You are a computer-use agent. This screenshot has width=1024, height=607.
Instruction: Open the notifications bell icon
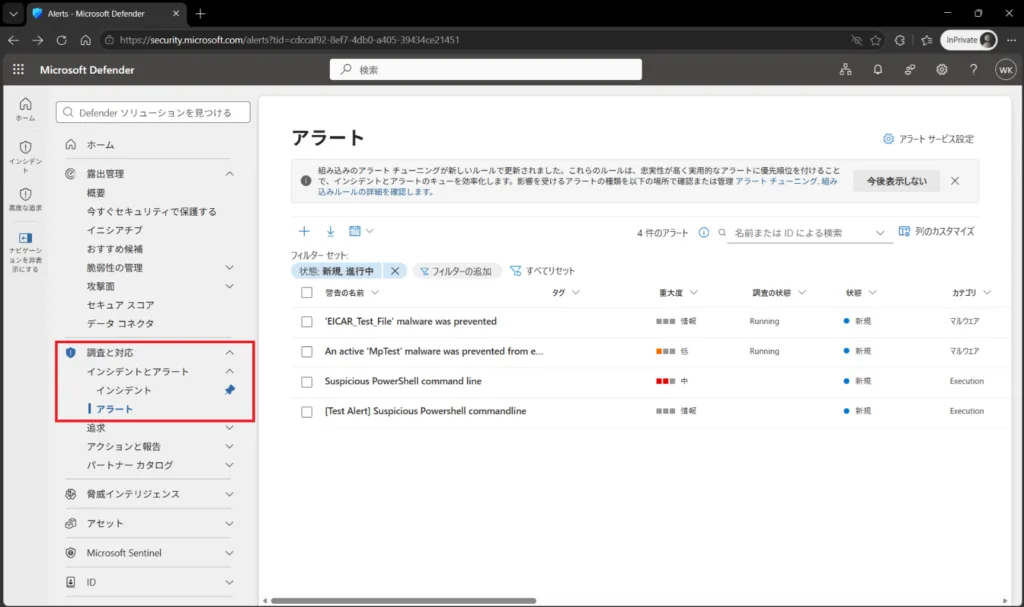878,69
